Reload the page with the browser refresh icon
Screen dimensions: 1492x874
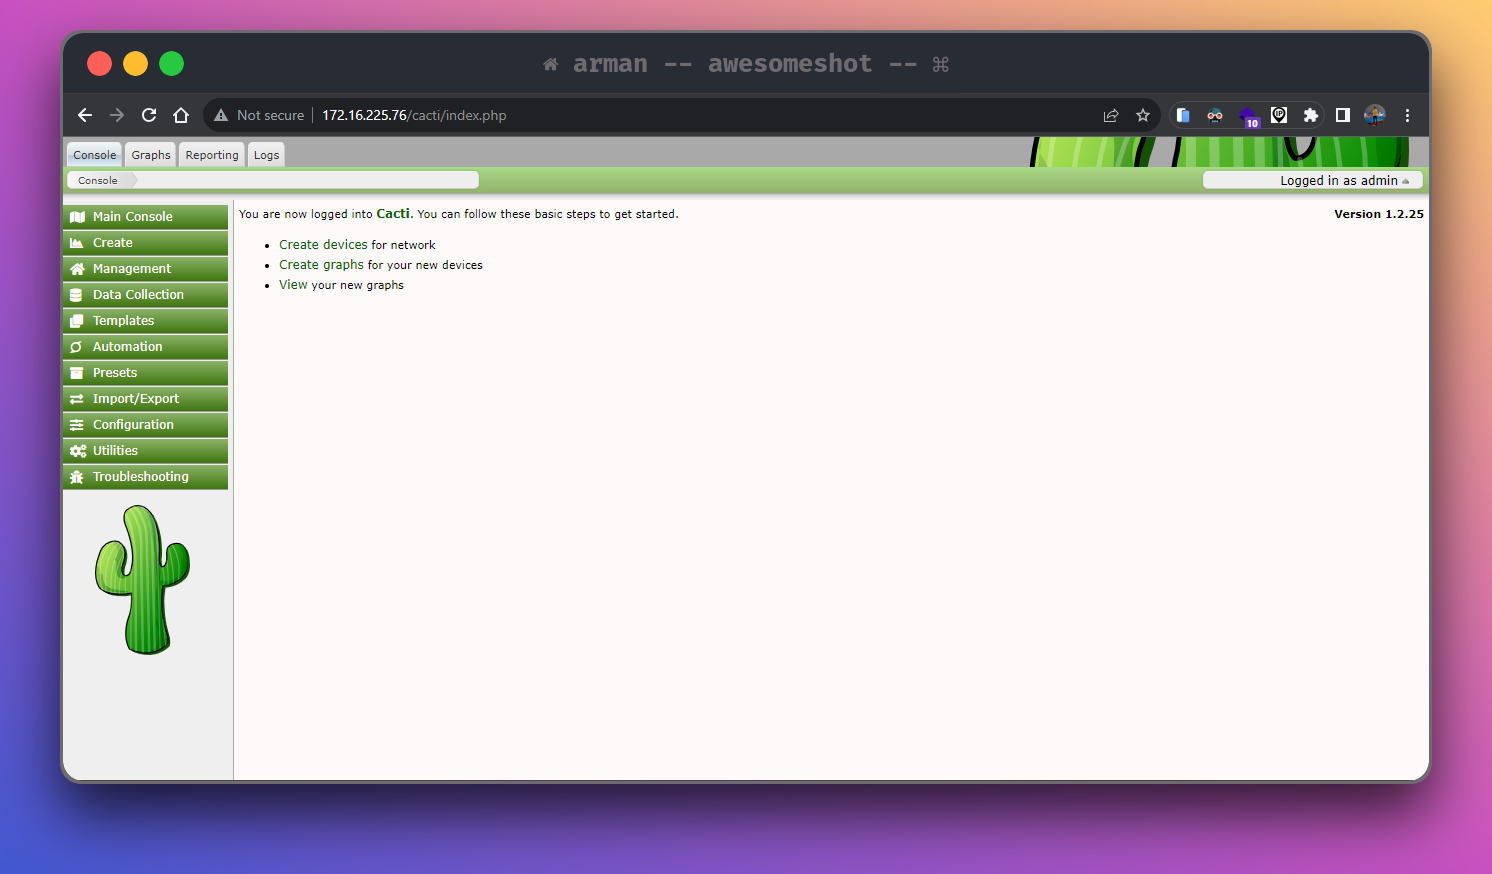[148, 115]
